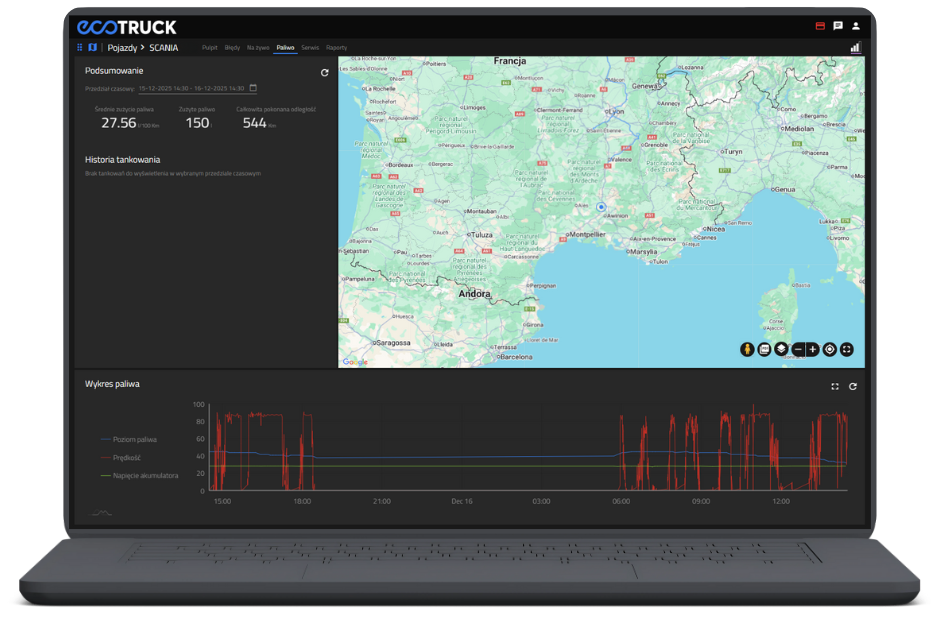Open Street View pegman on map
This screenshot has height=633, width=940.
746,349
